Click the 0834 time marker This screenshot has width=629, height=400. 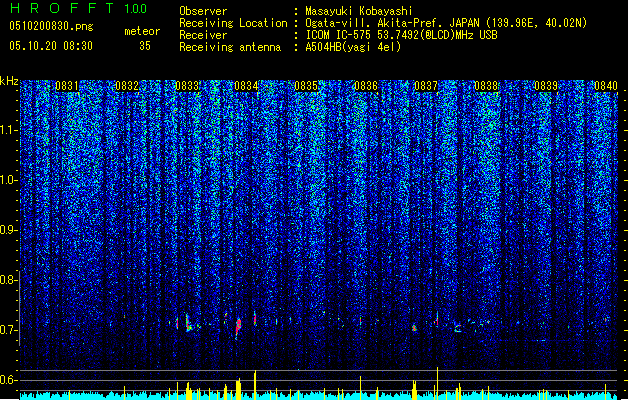[246, 86]
